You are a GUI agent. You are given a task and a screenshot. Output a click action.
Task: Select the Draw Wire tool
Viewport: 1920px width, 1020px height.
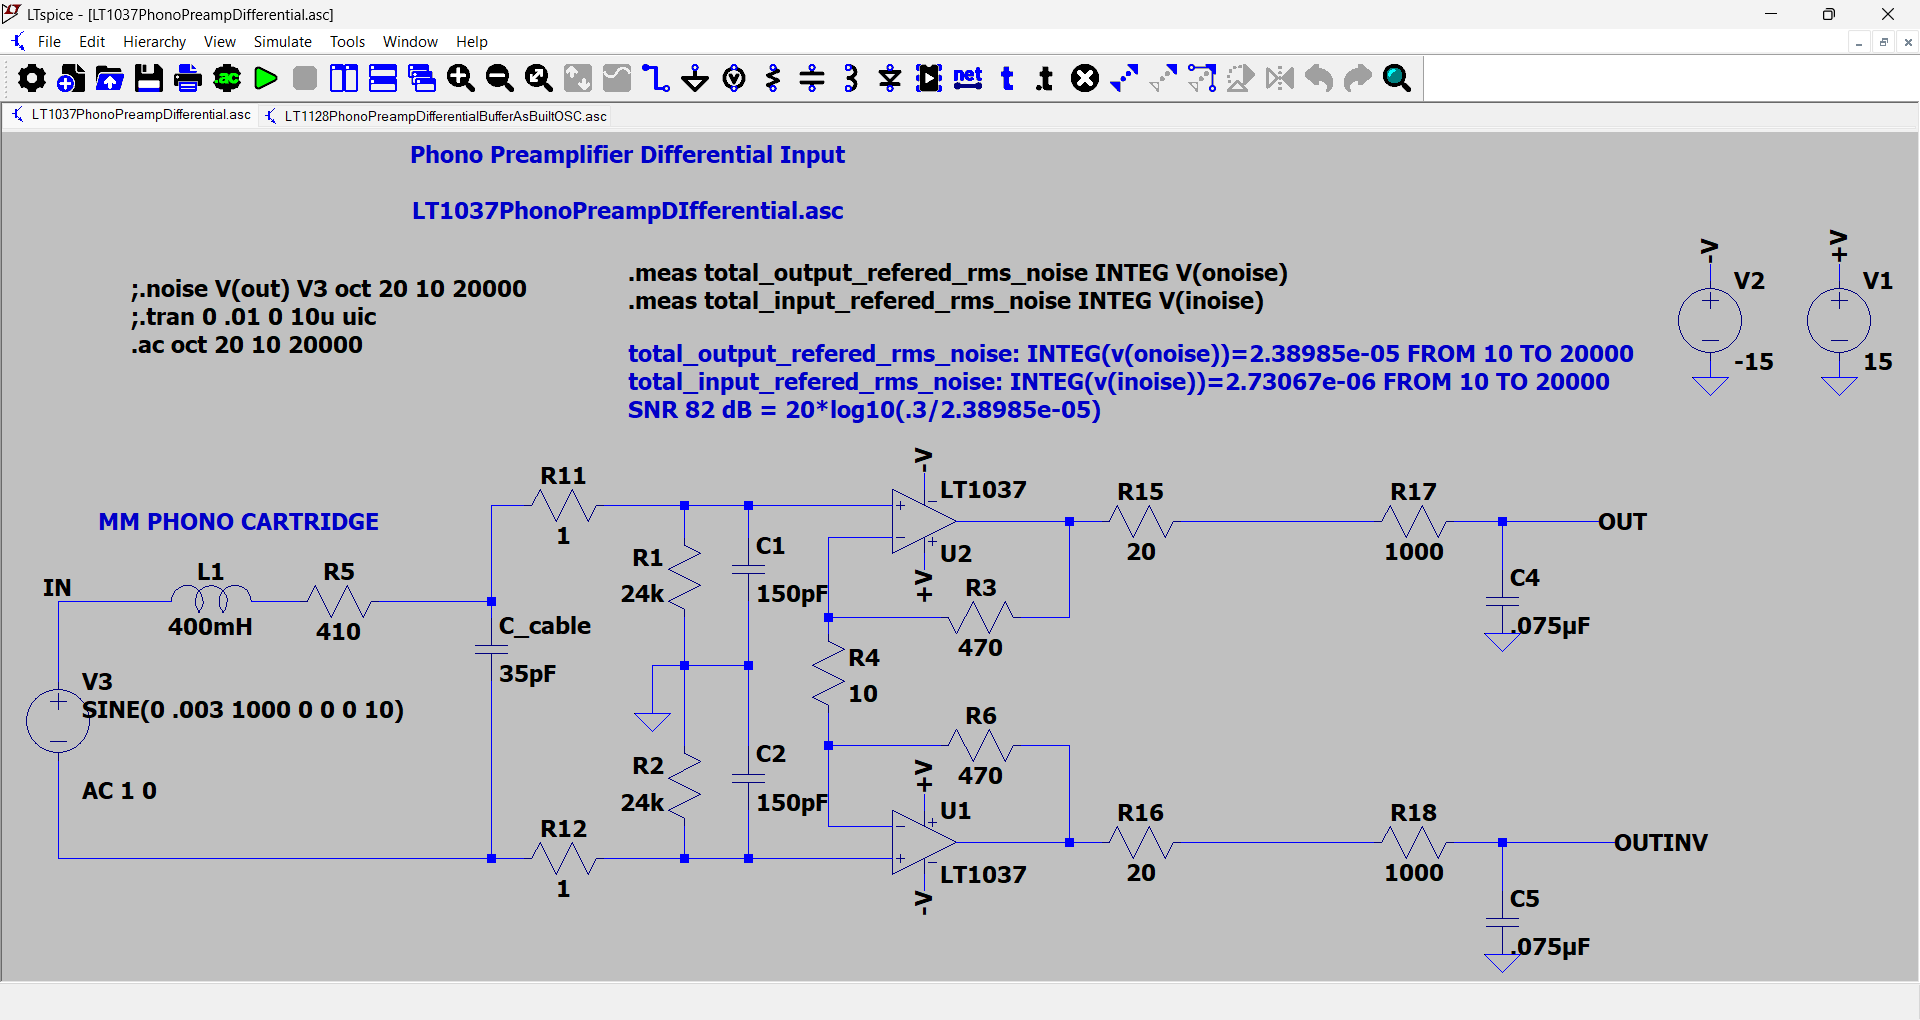[x=656, y=78]
